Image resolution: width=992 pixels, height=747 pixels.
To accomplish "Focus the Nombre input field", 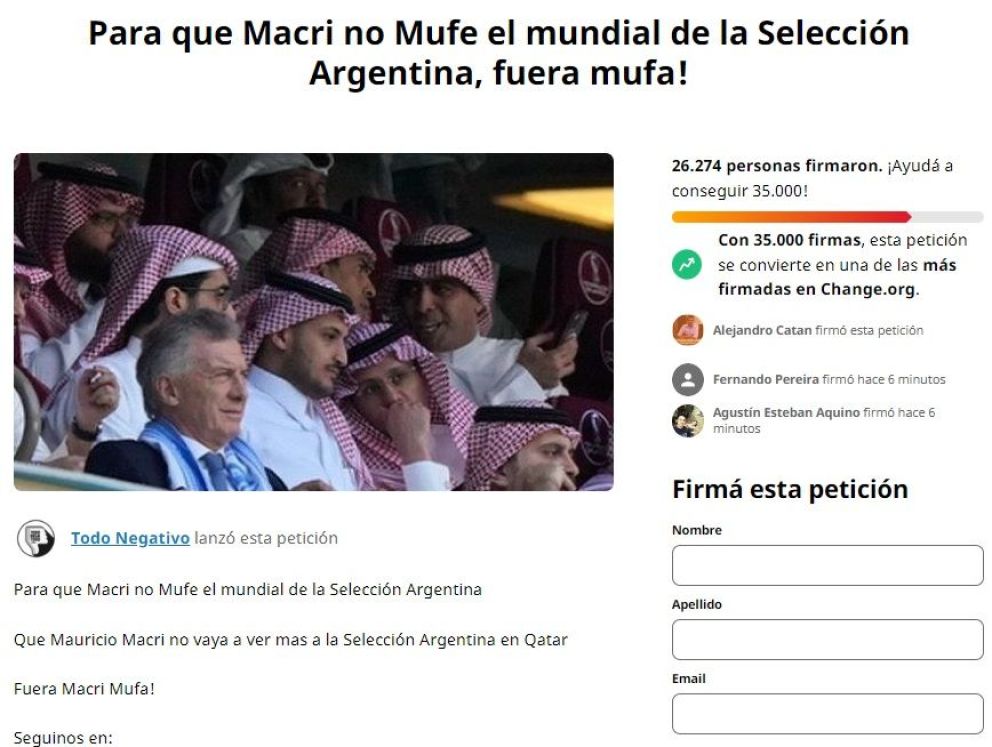I will click(x=828, y=565).
